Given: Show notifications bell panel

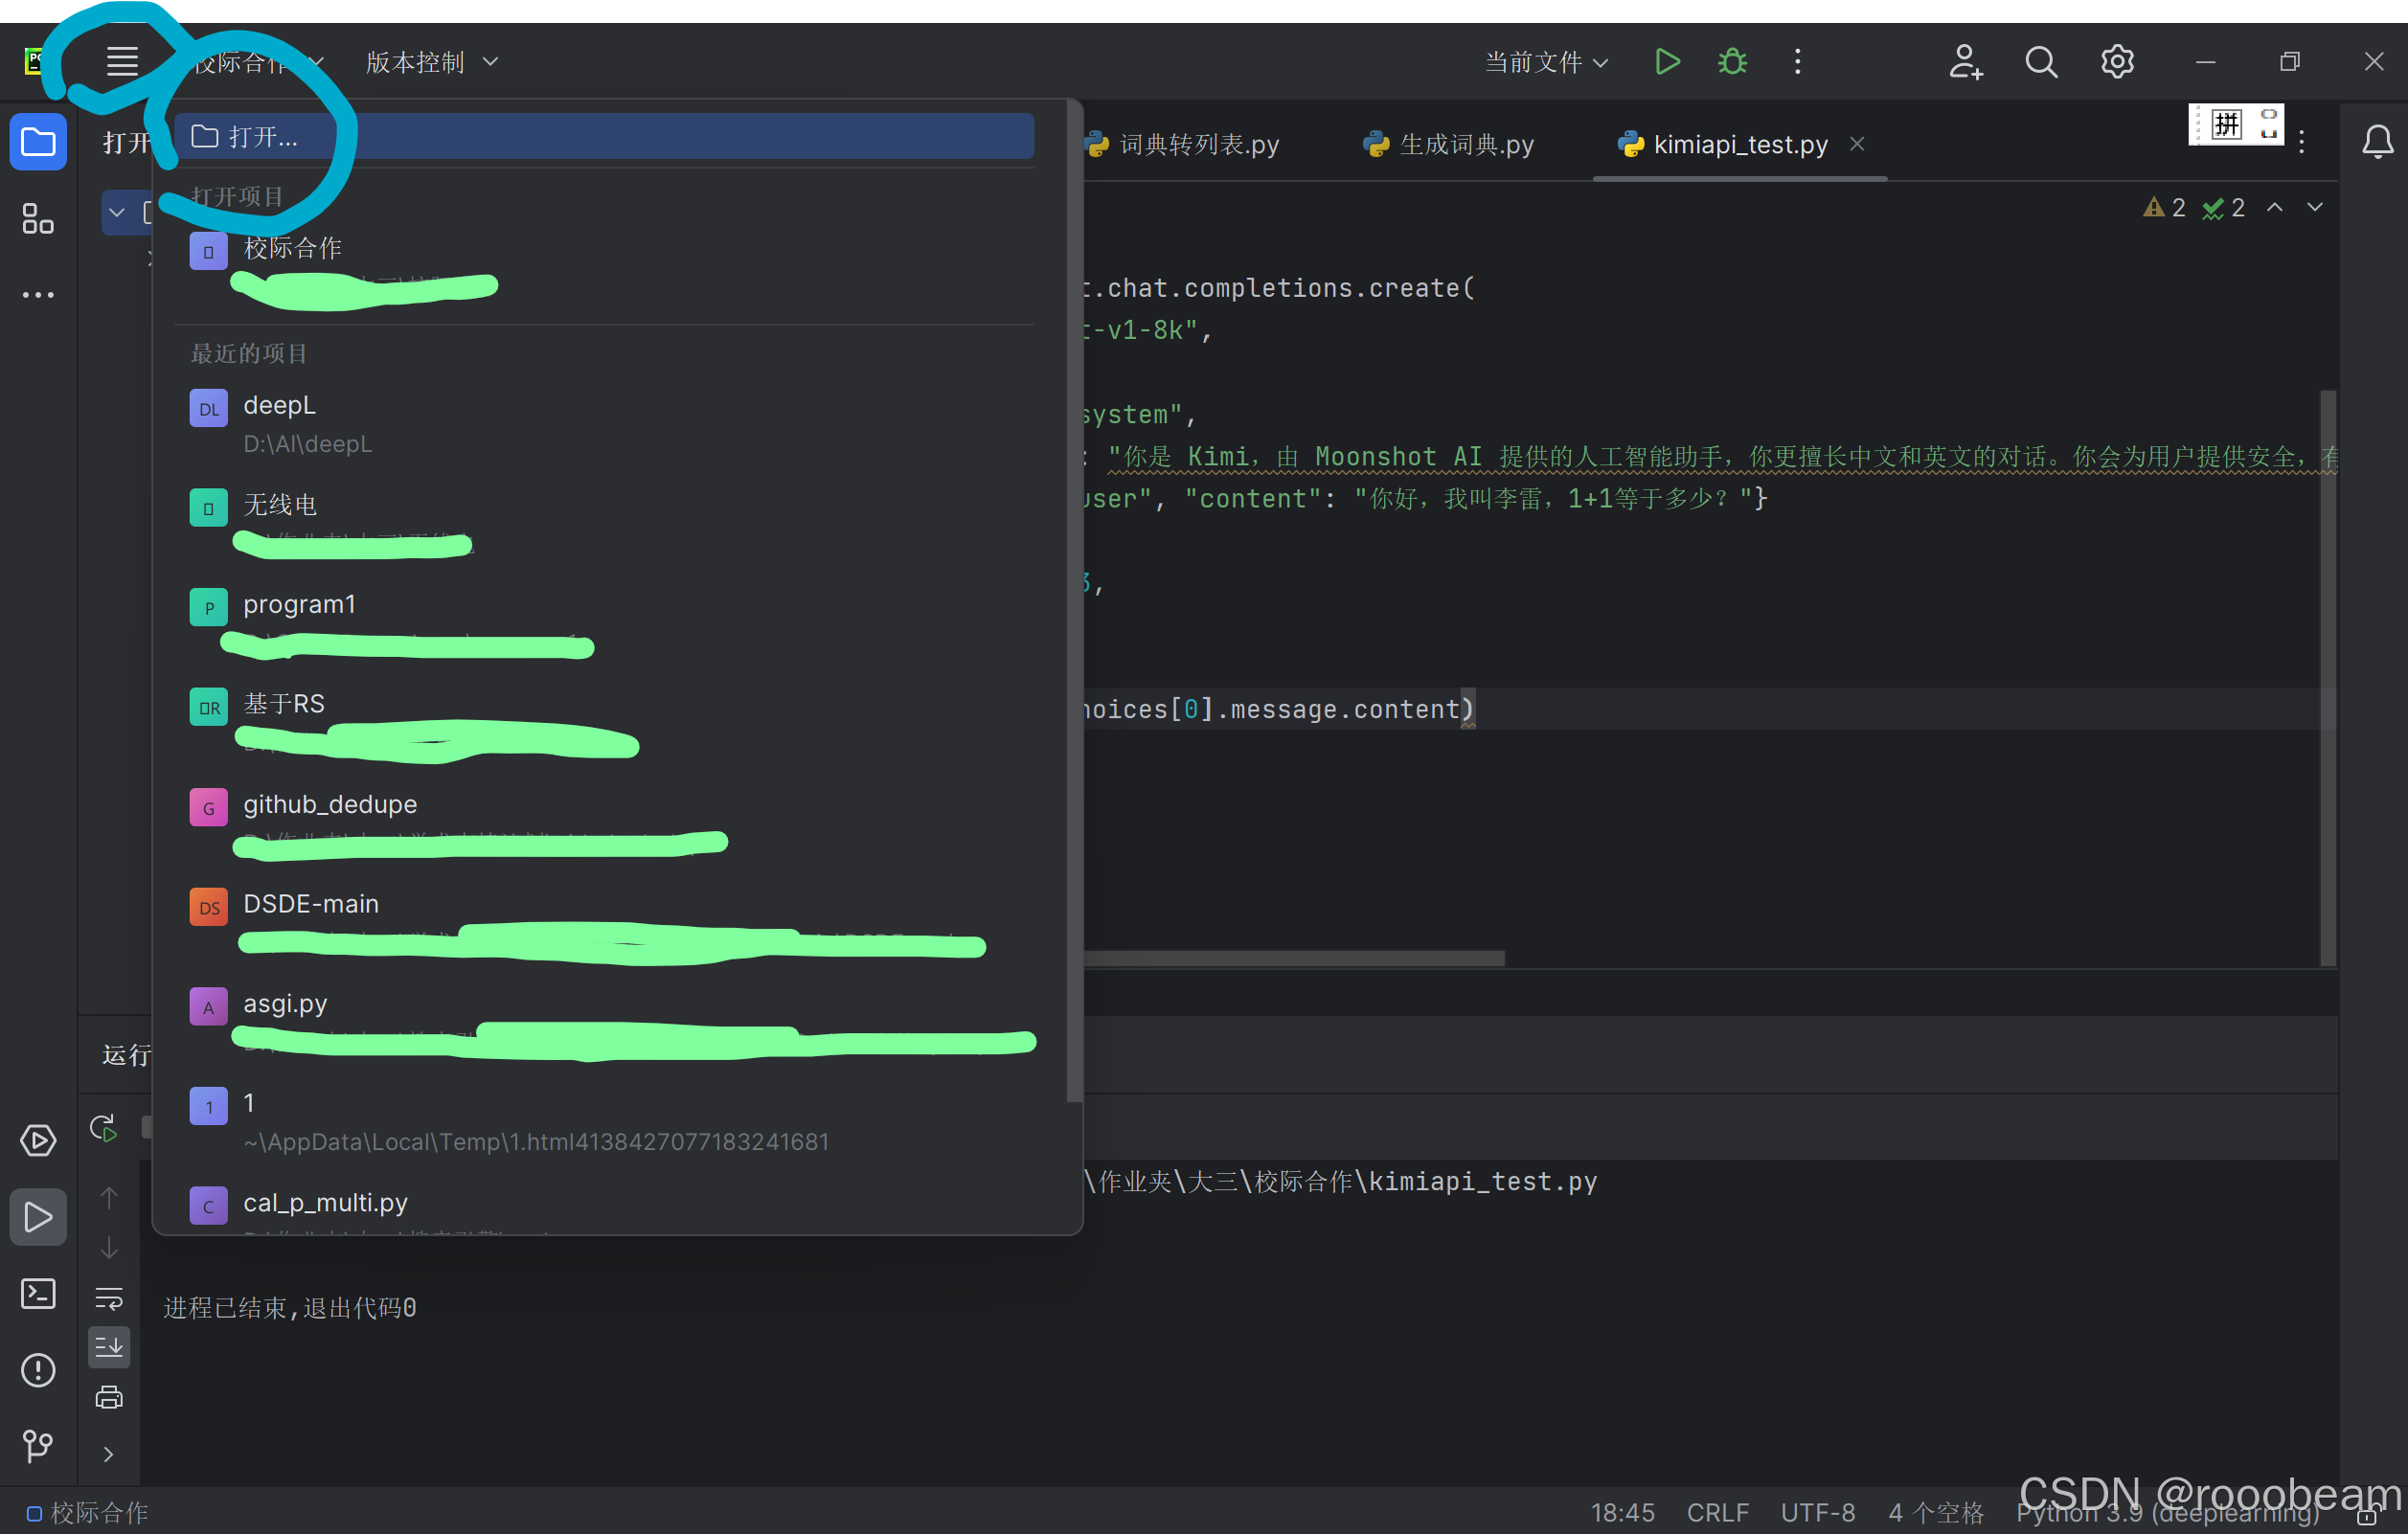Looking at the screenshot, I should (x=2376, y=142).
